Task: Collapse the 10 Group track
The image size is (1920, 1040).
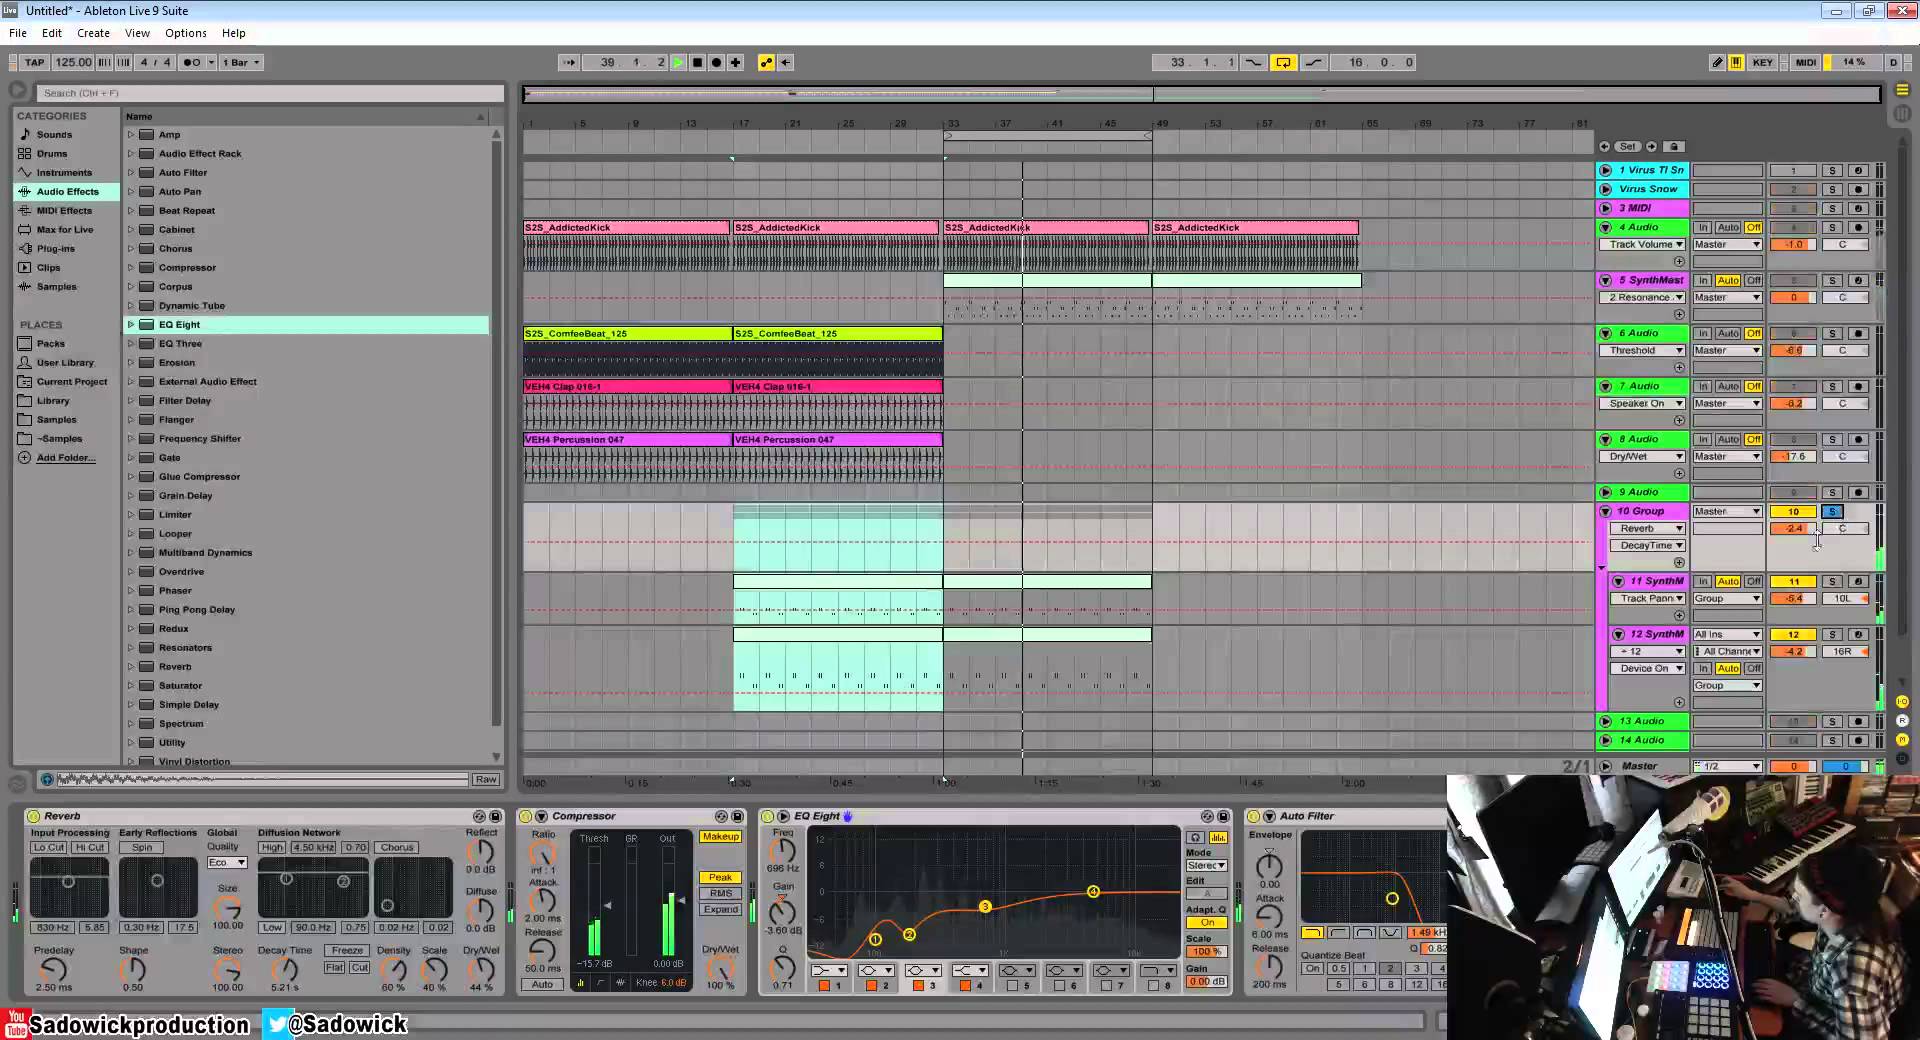Action: point(1606,511)
